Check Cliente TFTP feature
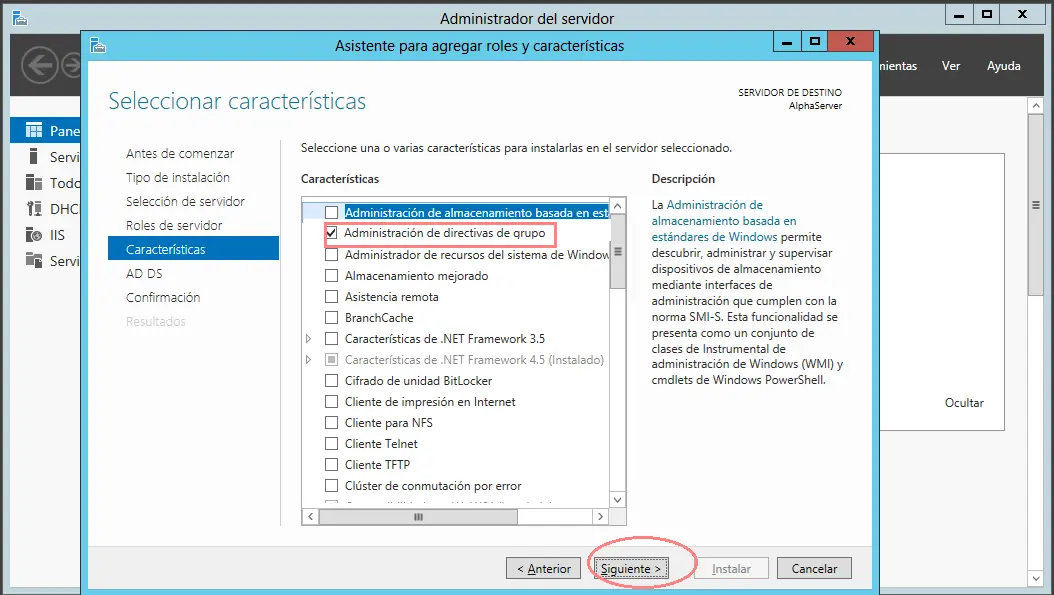The width and height of the screenshot is (1054, 595). coord(331,465)
